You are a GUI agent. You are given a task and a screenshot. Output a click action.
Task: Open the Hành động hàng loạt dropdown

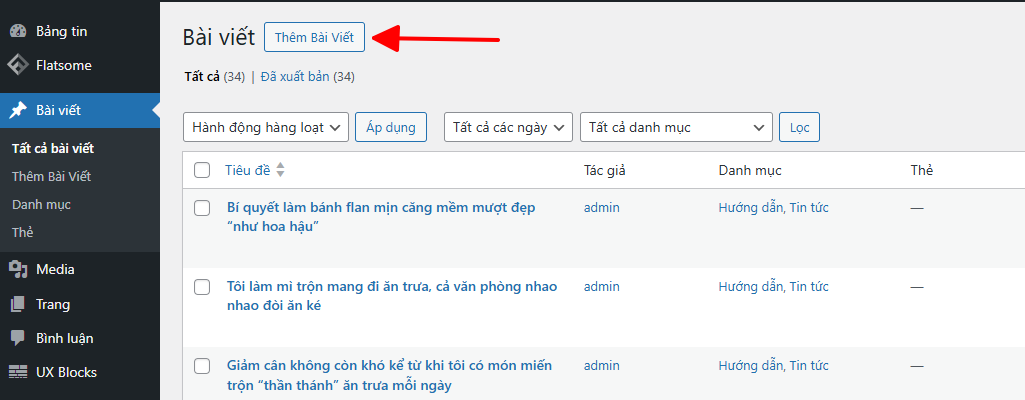tap(266, 127)
